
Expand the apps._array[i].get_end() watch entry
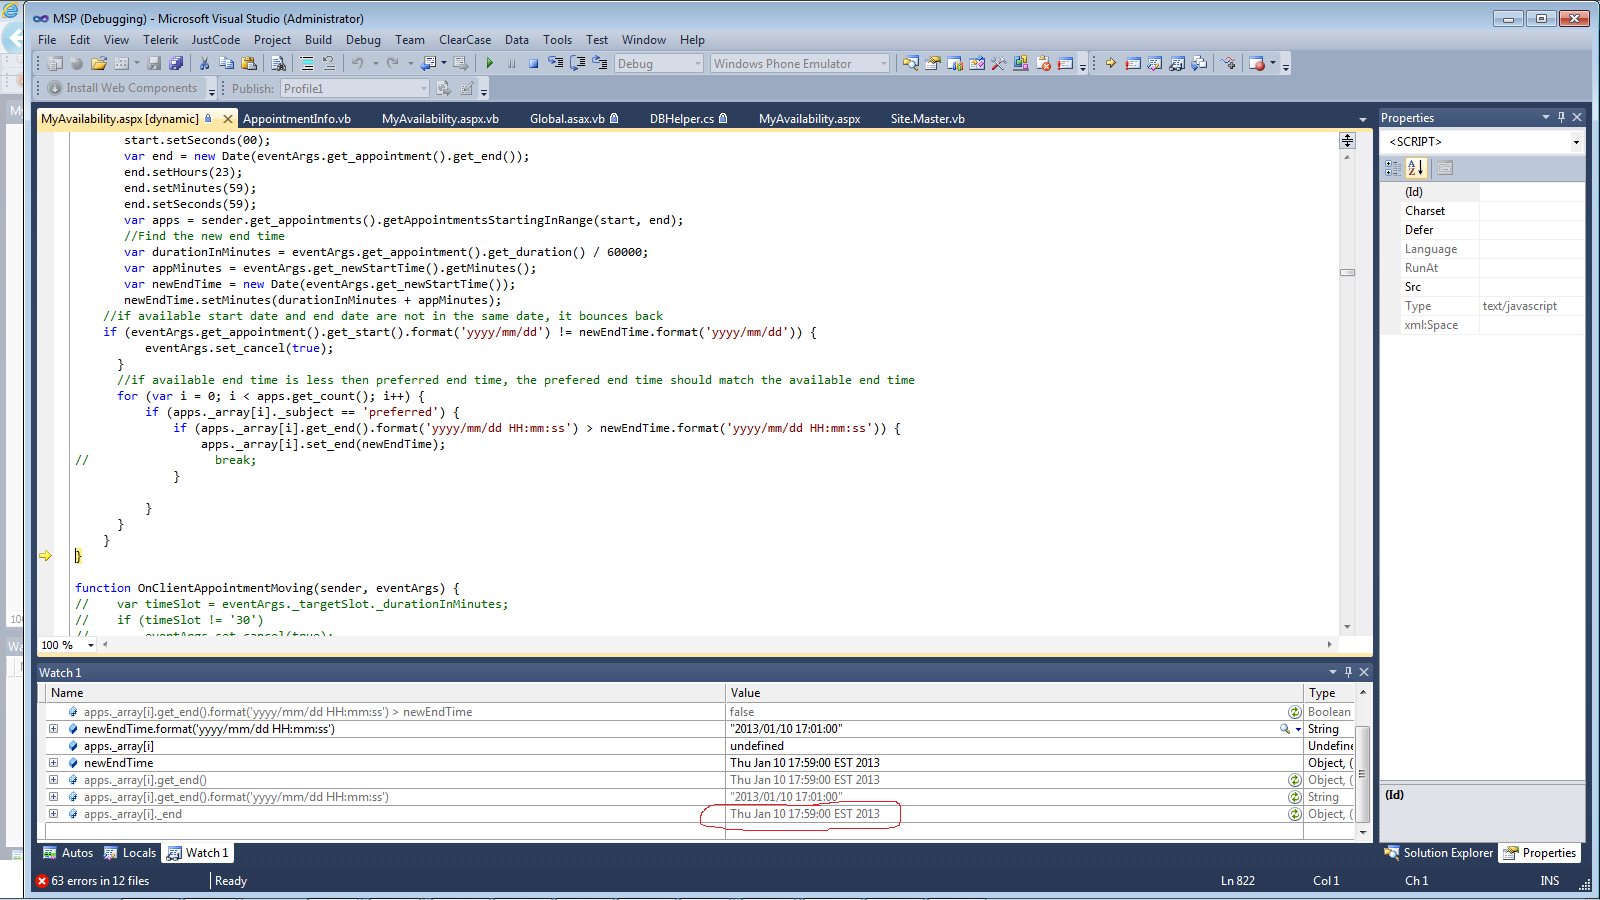(54, 780)
